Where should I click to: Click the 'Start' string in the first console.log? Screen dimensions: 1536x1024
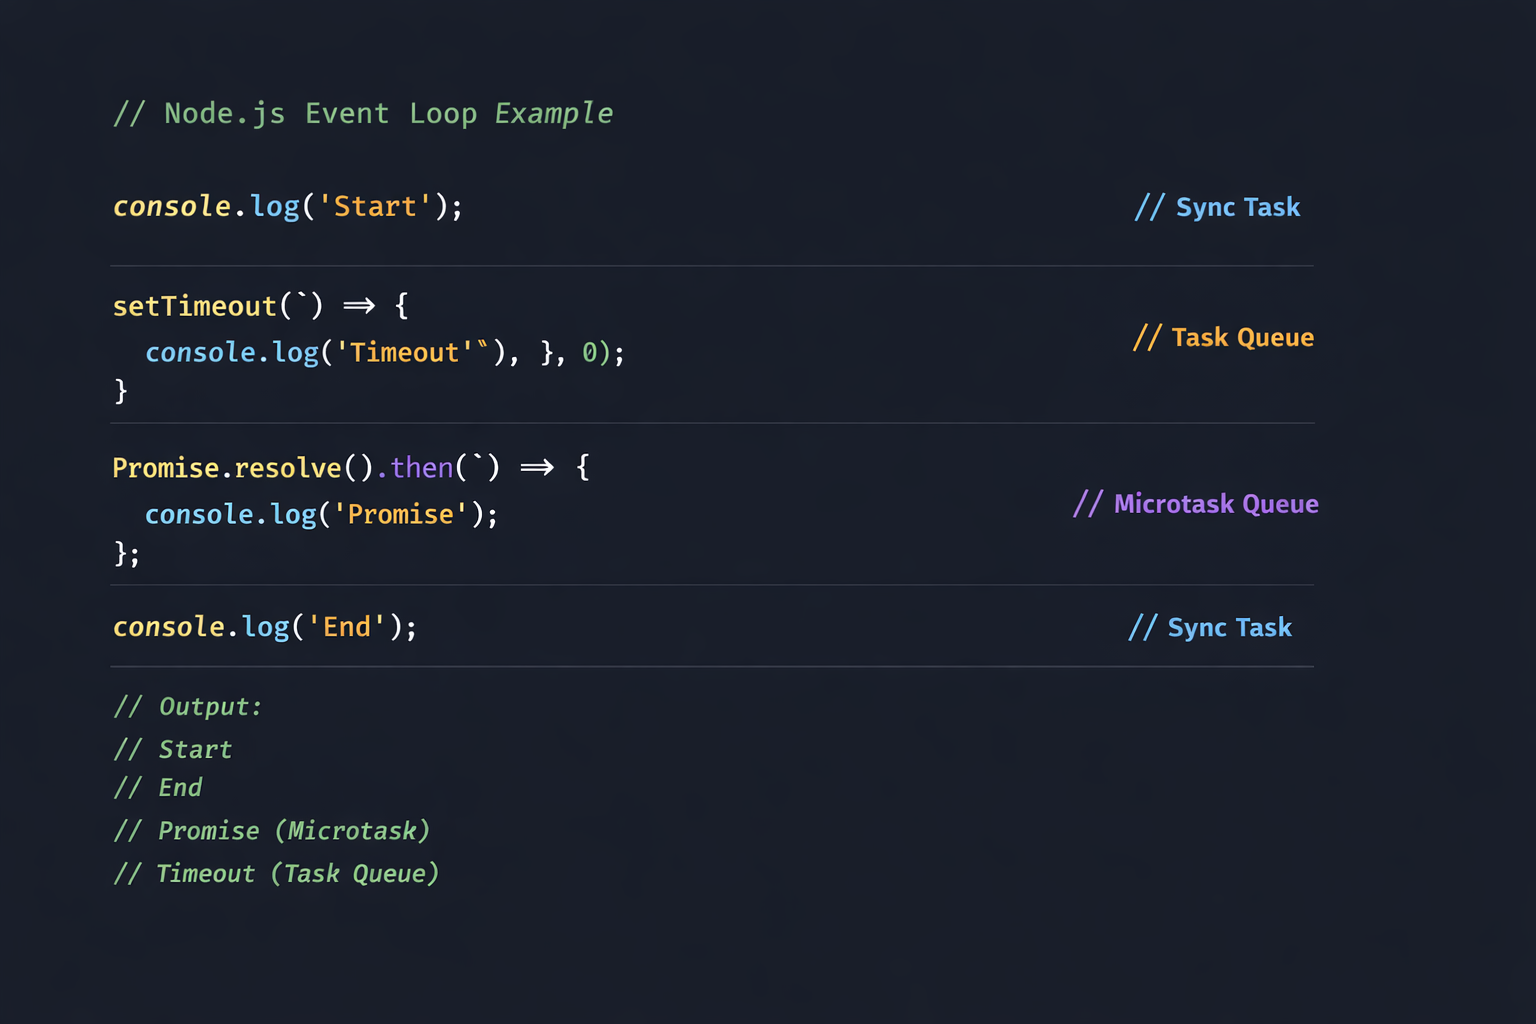pos(375,207)
